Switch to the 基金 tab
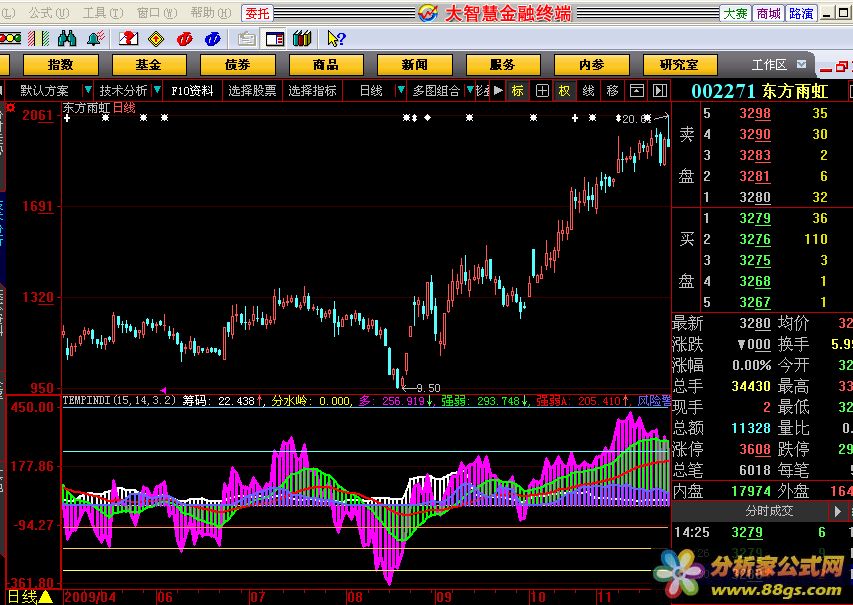 pyautogui.click(x=149, y=65)
